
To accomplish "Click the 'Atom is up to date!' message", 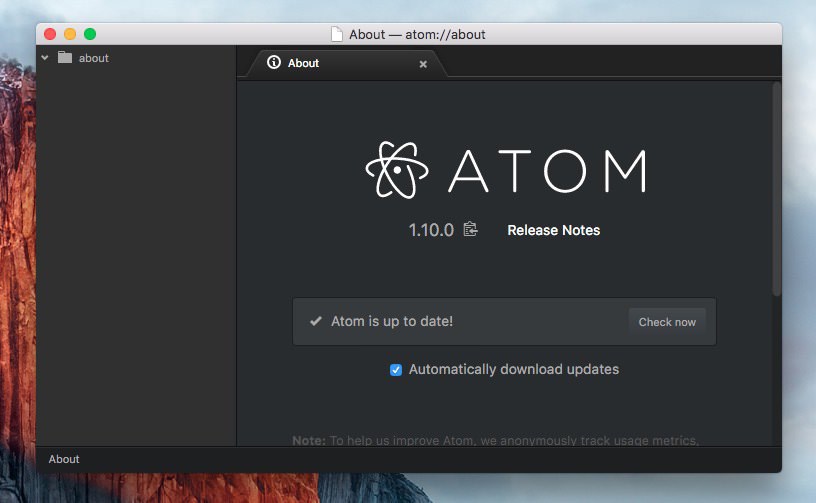I will click(392, 321).
